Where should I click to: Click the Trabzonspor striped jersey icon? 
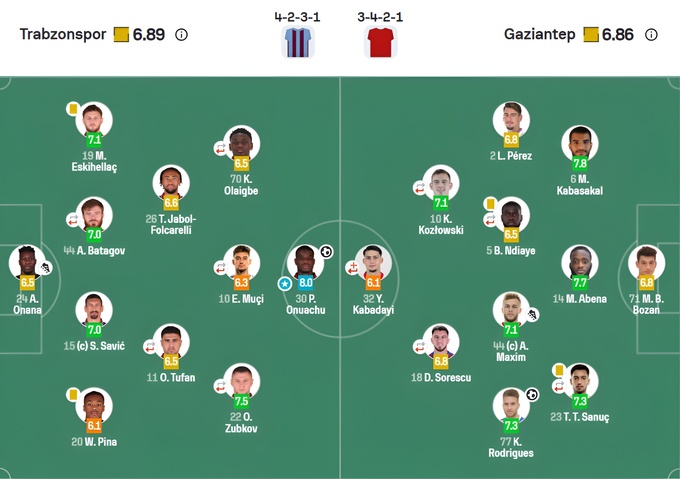(x=298, y=43)
